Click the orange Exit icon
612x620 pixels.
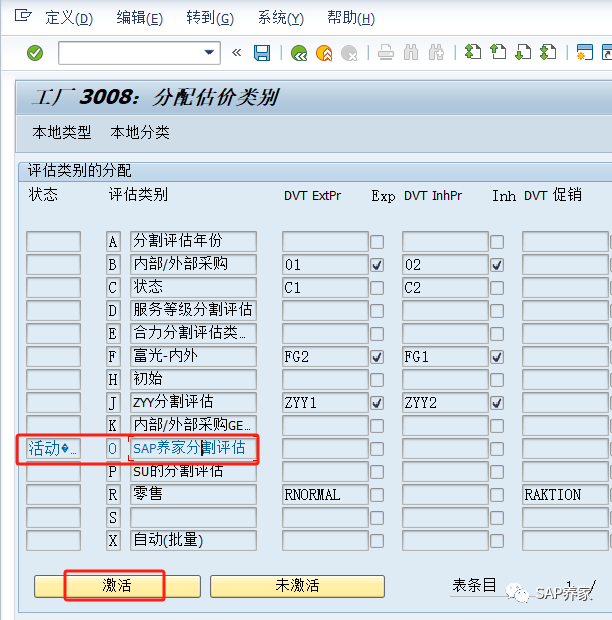click(x=324, y=53)
